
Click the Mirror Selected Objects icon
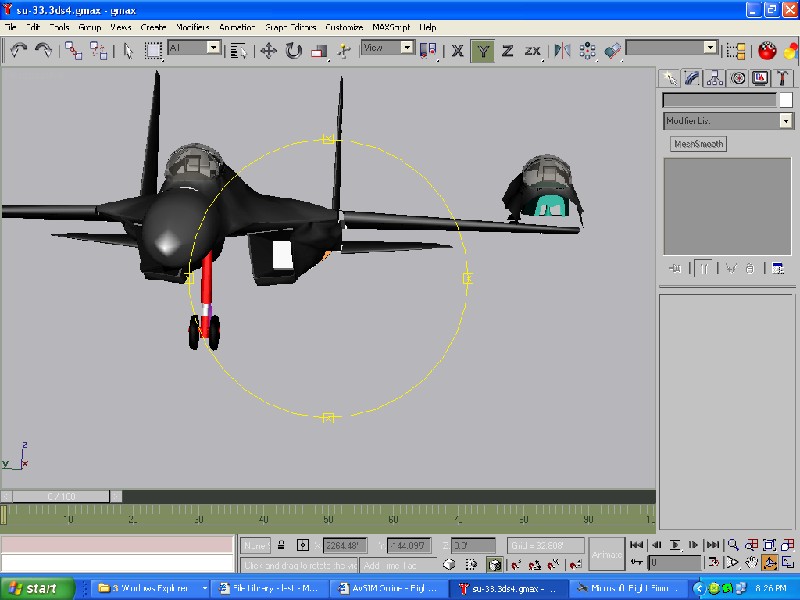point(562,50)
